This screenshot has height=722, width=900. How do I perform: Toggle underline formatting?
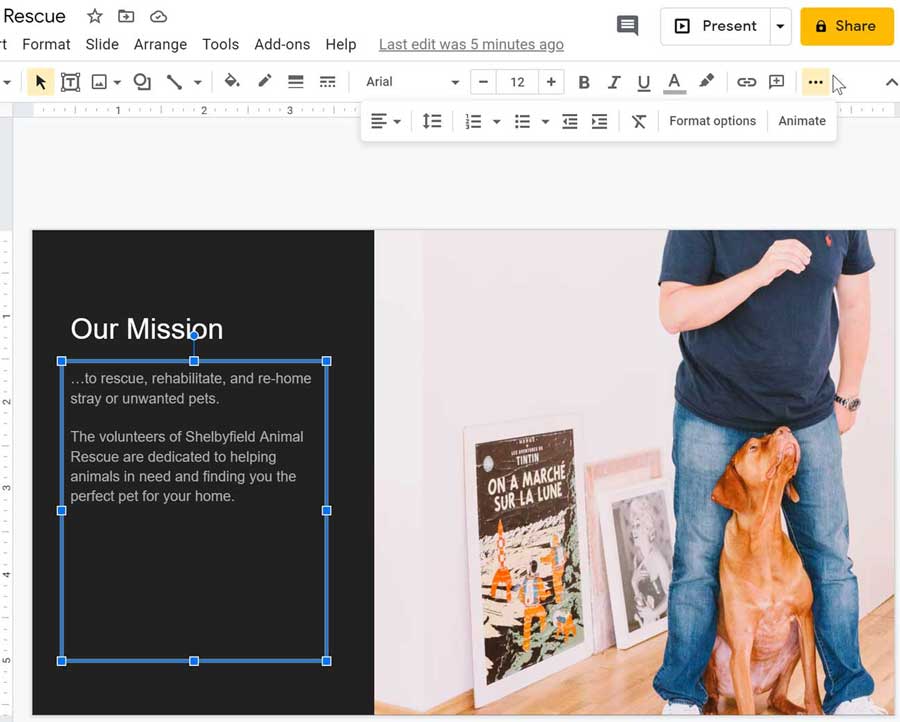click(x=644, y=81)
